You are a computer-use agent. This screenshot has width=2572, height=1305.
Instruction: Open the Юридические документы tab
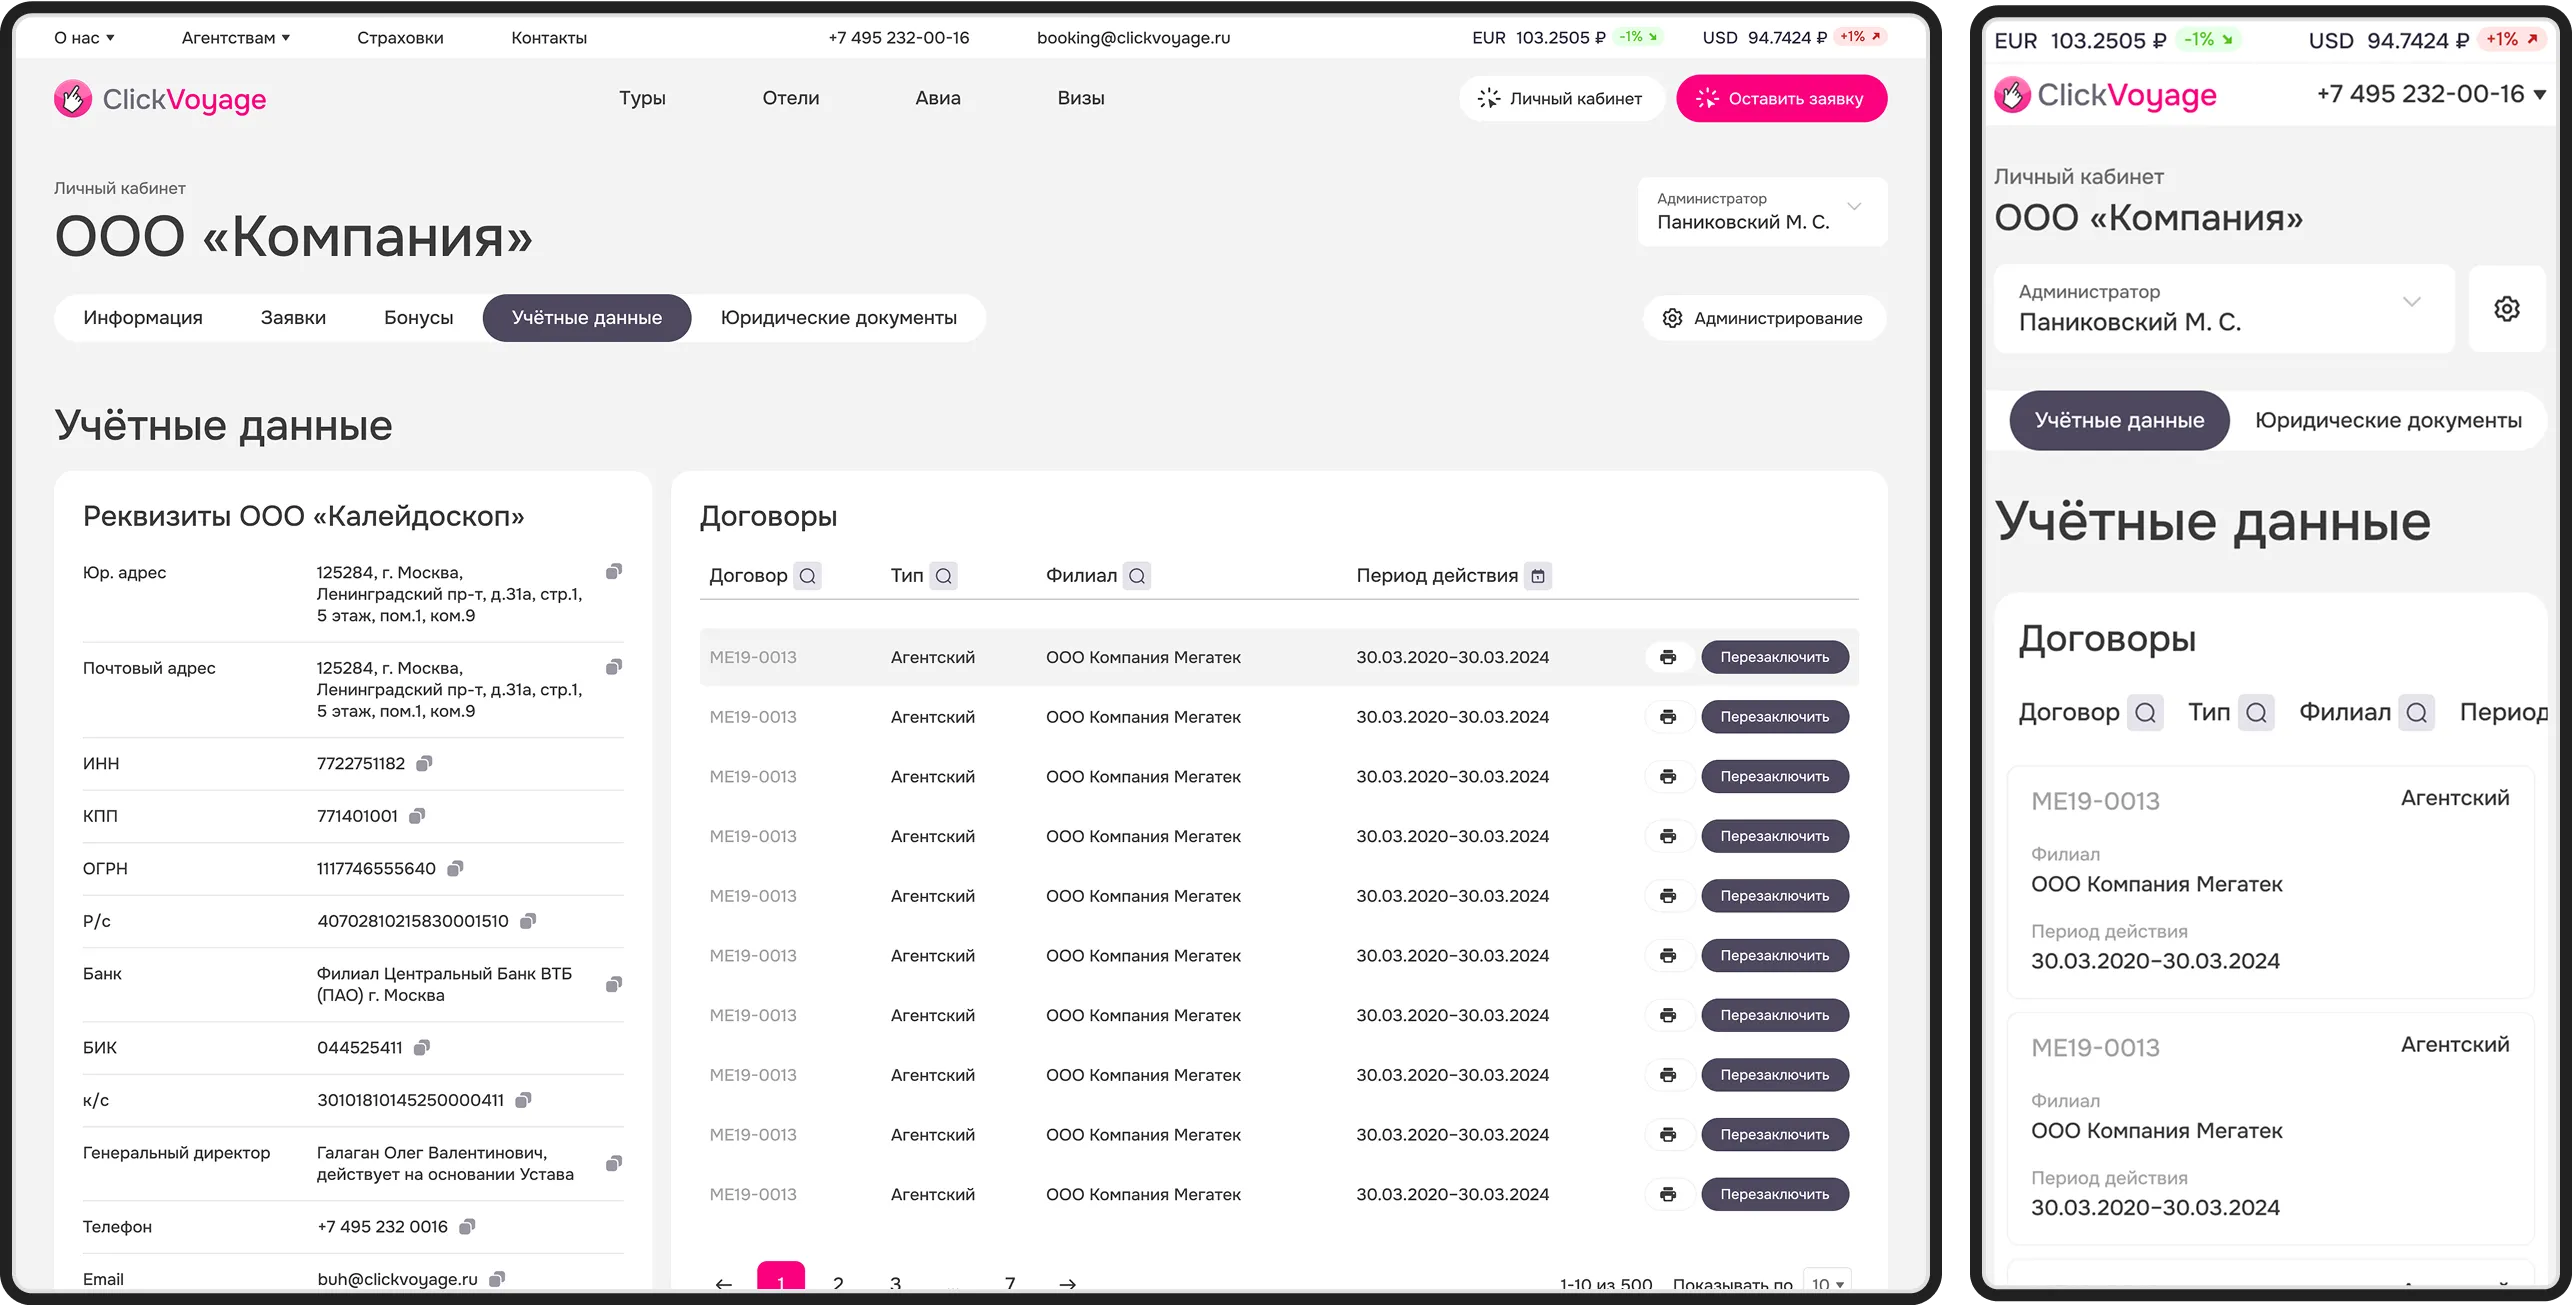click(x=838, y=318)
